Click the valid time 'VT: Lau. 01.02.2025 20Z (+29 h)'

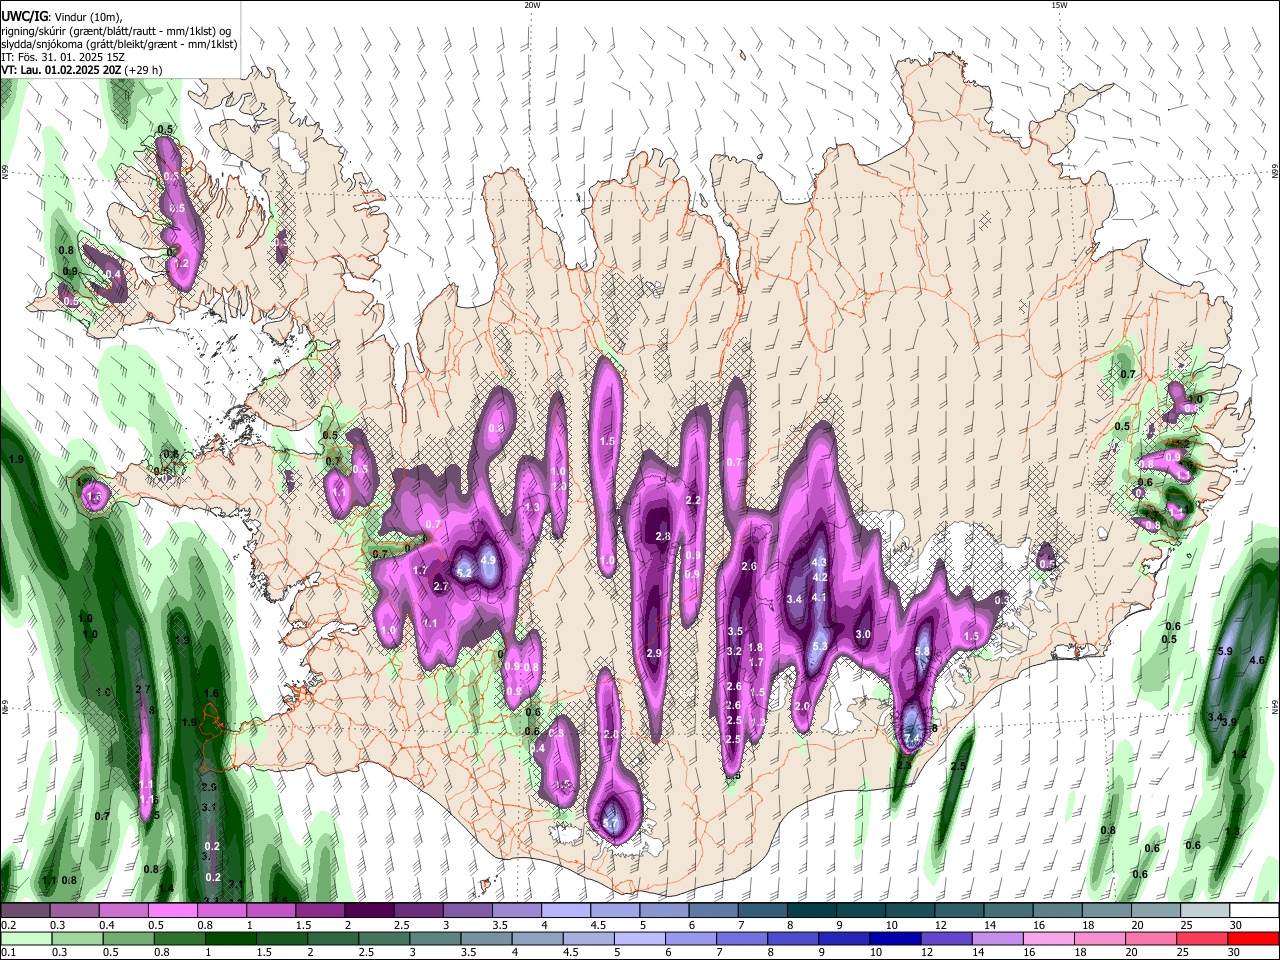[x=82, y=70]
